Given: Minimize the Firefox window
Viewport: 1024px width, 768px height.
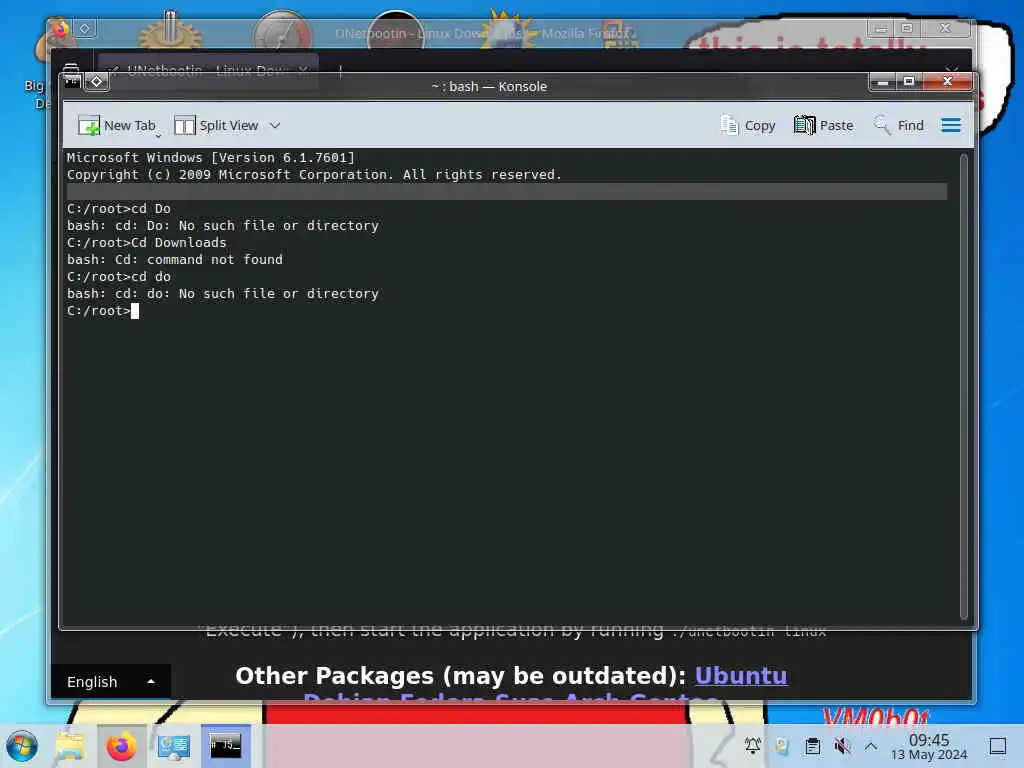Looking at the screenshot, I should [880, 28].
